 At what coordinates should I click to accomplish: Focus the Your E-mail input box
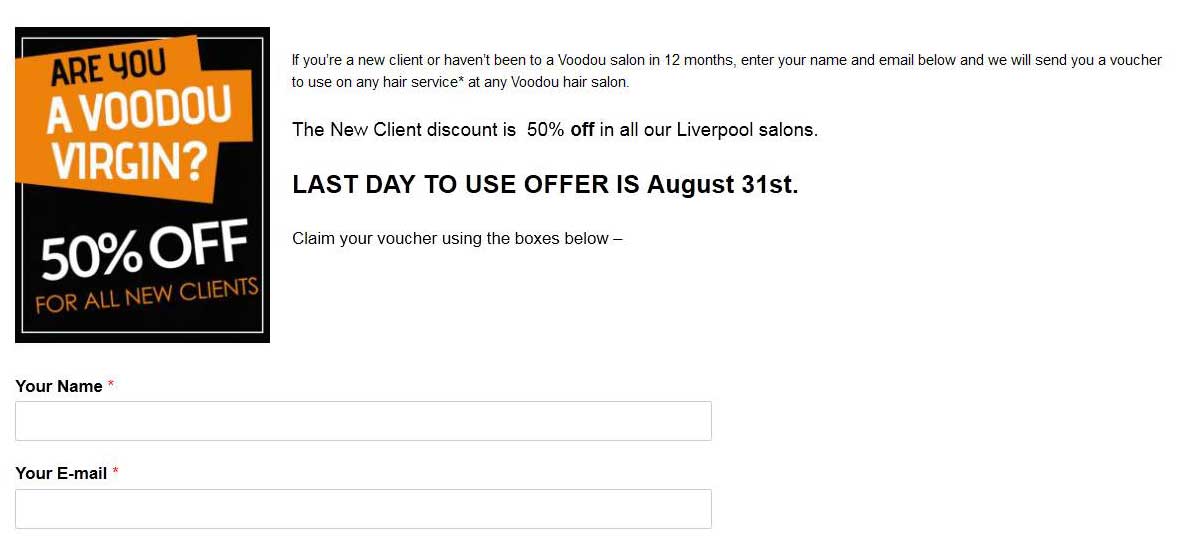click(x=363, y=509)
